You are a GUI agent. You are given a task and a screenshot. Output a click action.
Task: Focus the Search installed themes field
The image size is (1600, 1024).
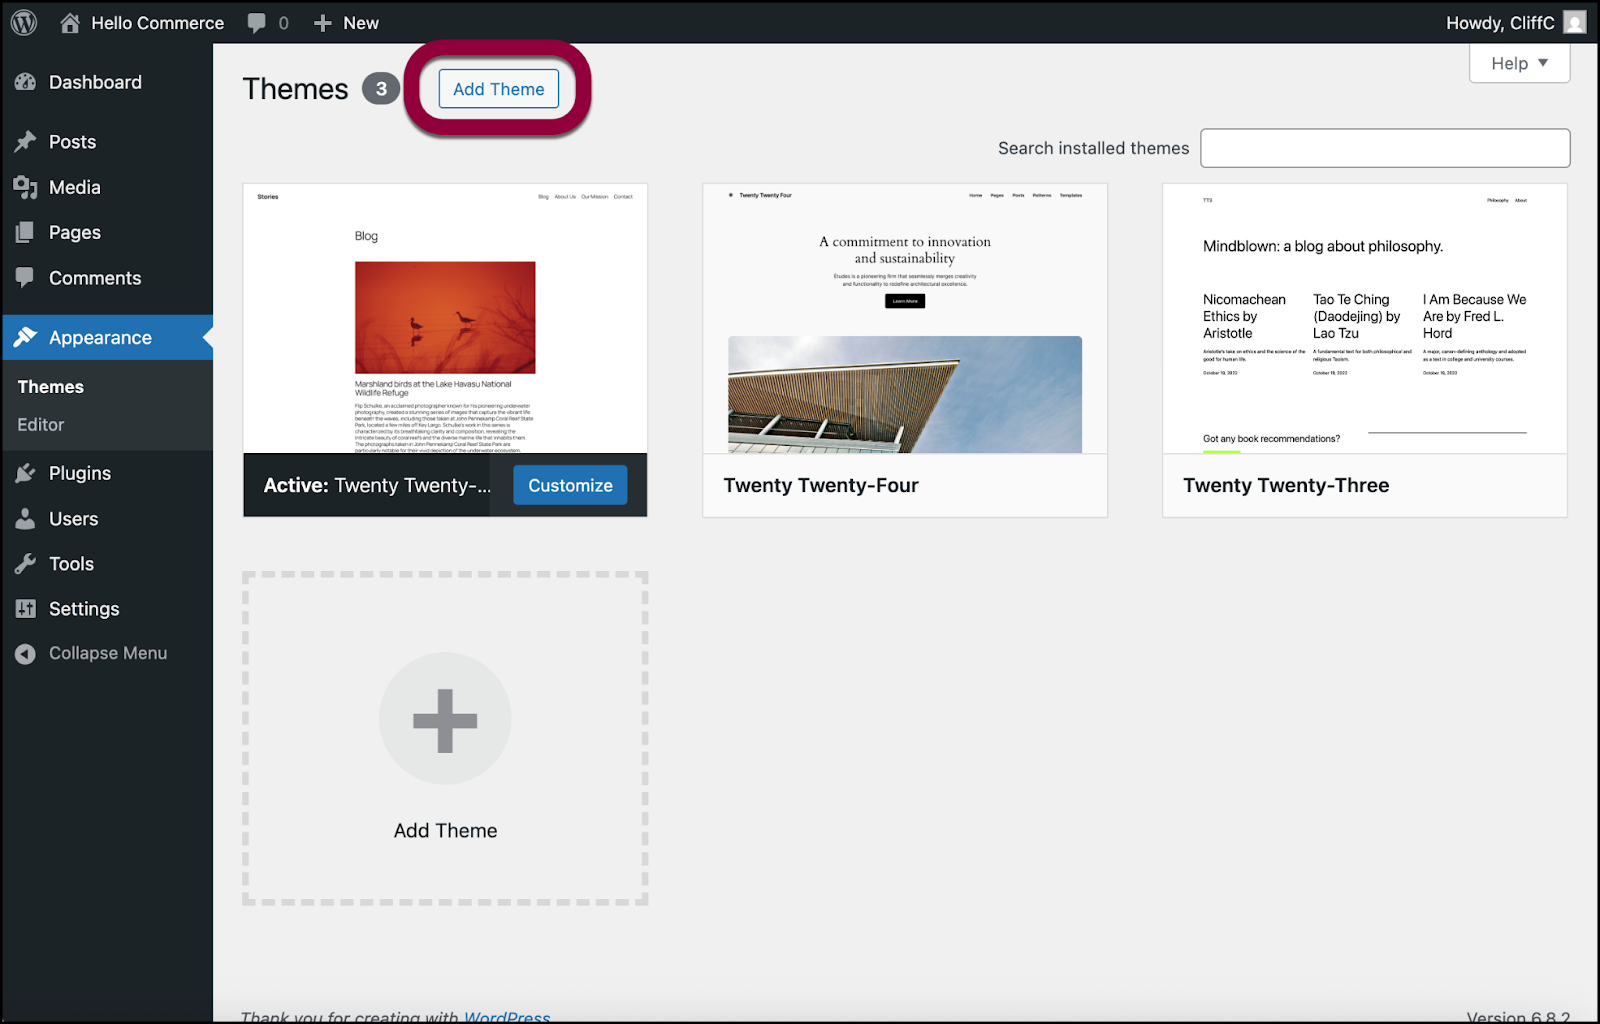tap(1385, 148)
